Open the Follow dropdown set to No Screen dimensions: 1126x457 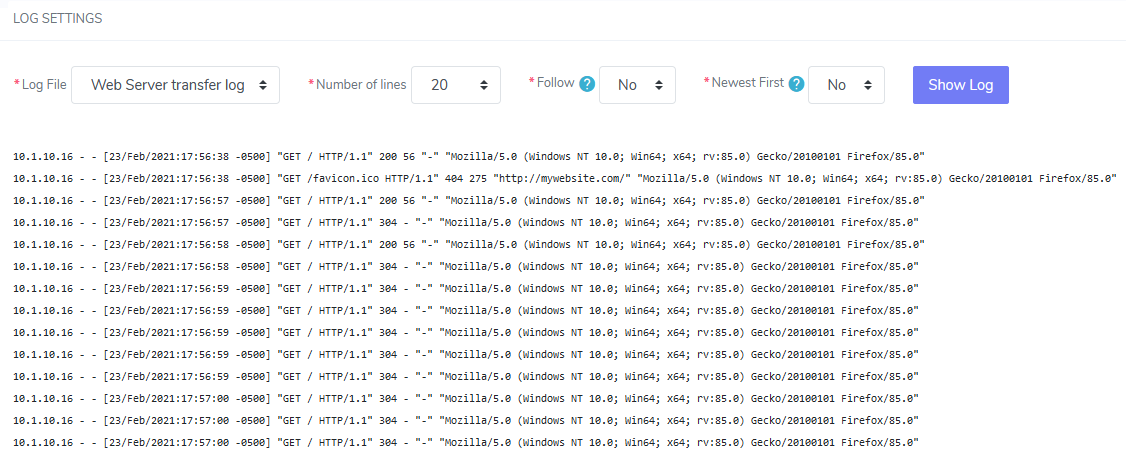coord(637,85)
